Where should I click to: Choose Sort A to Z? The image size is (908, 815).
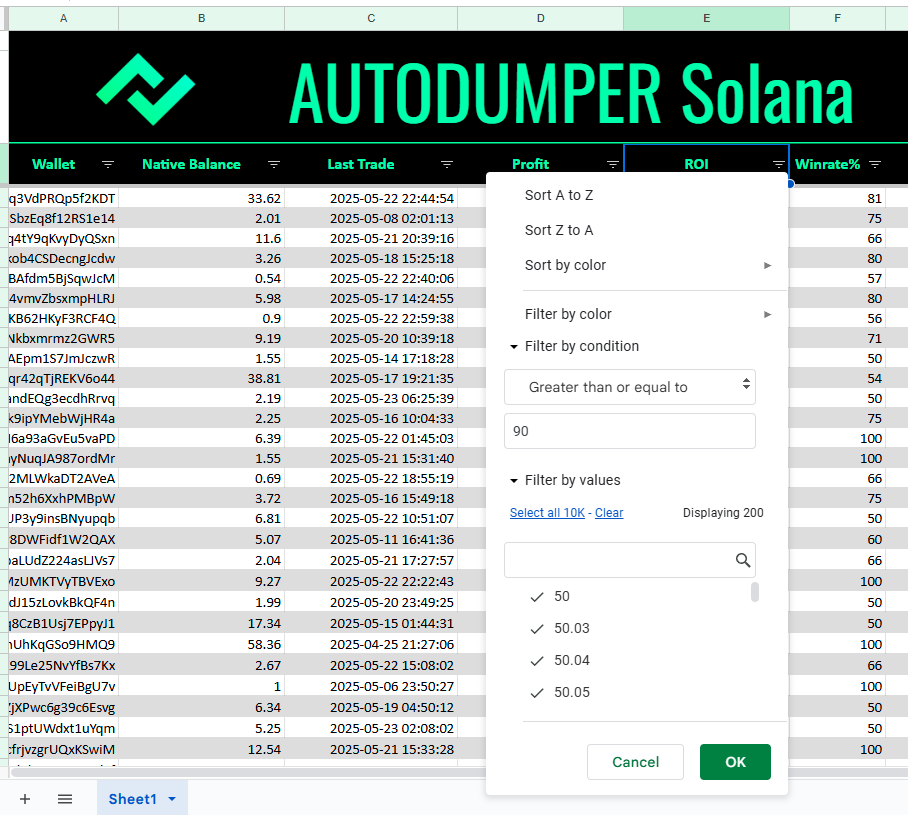559,195
